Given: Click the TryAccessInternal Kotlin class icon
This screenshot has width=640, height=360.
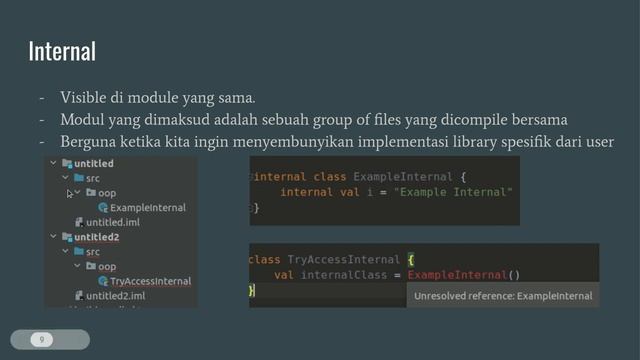Looking at the screenshot, I should 103,281.
